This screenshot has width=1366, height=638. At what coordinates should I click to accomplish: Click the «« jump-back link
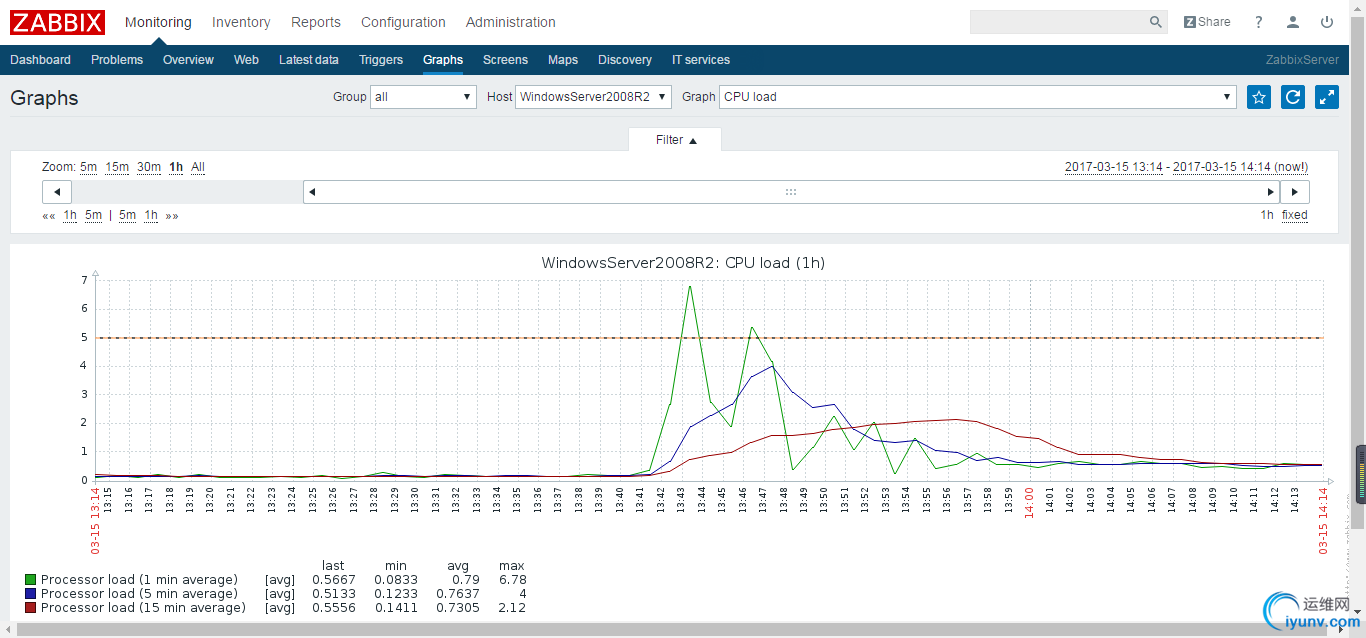click(x=49, y=215)
